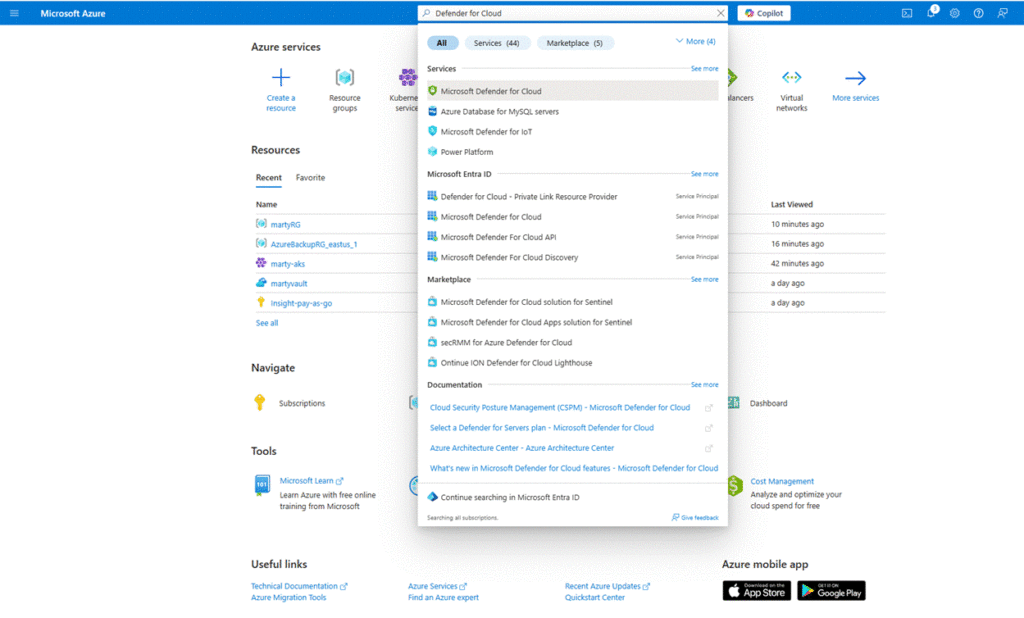
Task: Select the Marketplace (5) filter pill
Action: tap(575, 43)
